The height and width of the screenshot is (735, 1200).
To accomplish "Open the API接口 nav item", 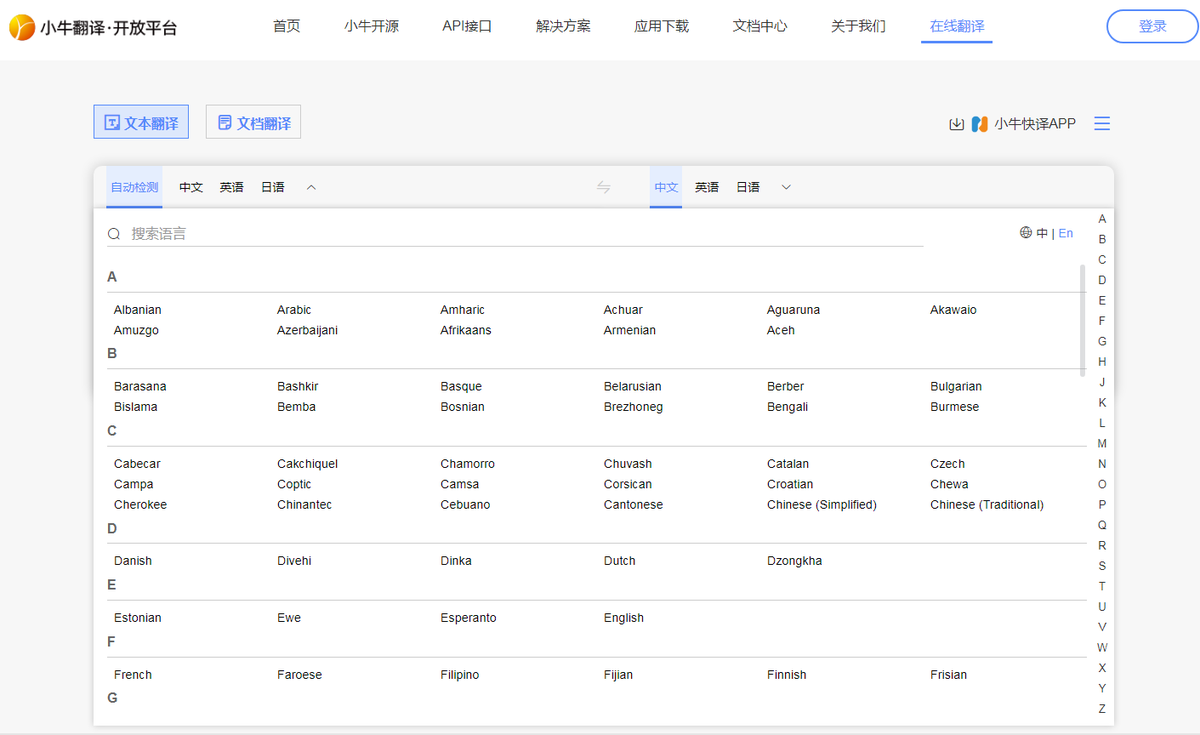I will click(x=467, y=26).
